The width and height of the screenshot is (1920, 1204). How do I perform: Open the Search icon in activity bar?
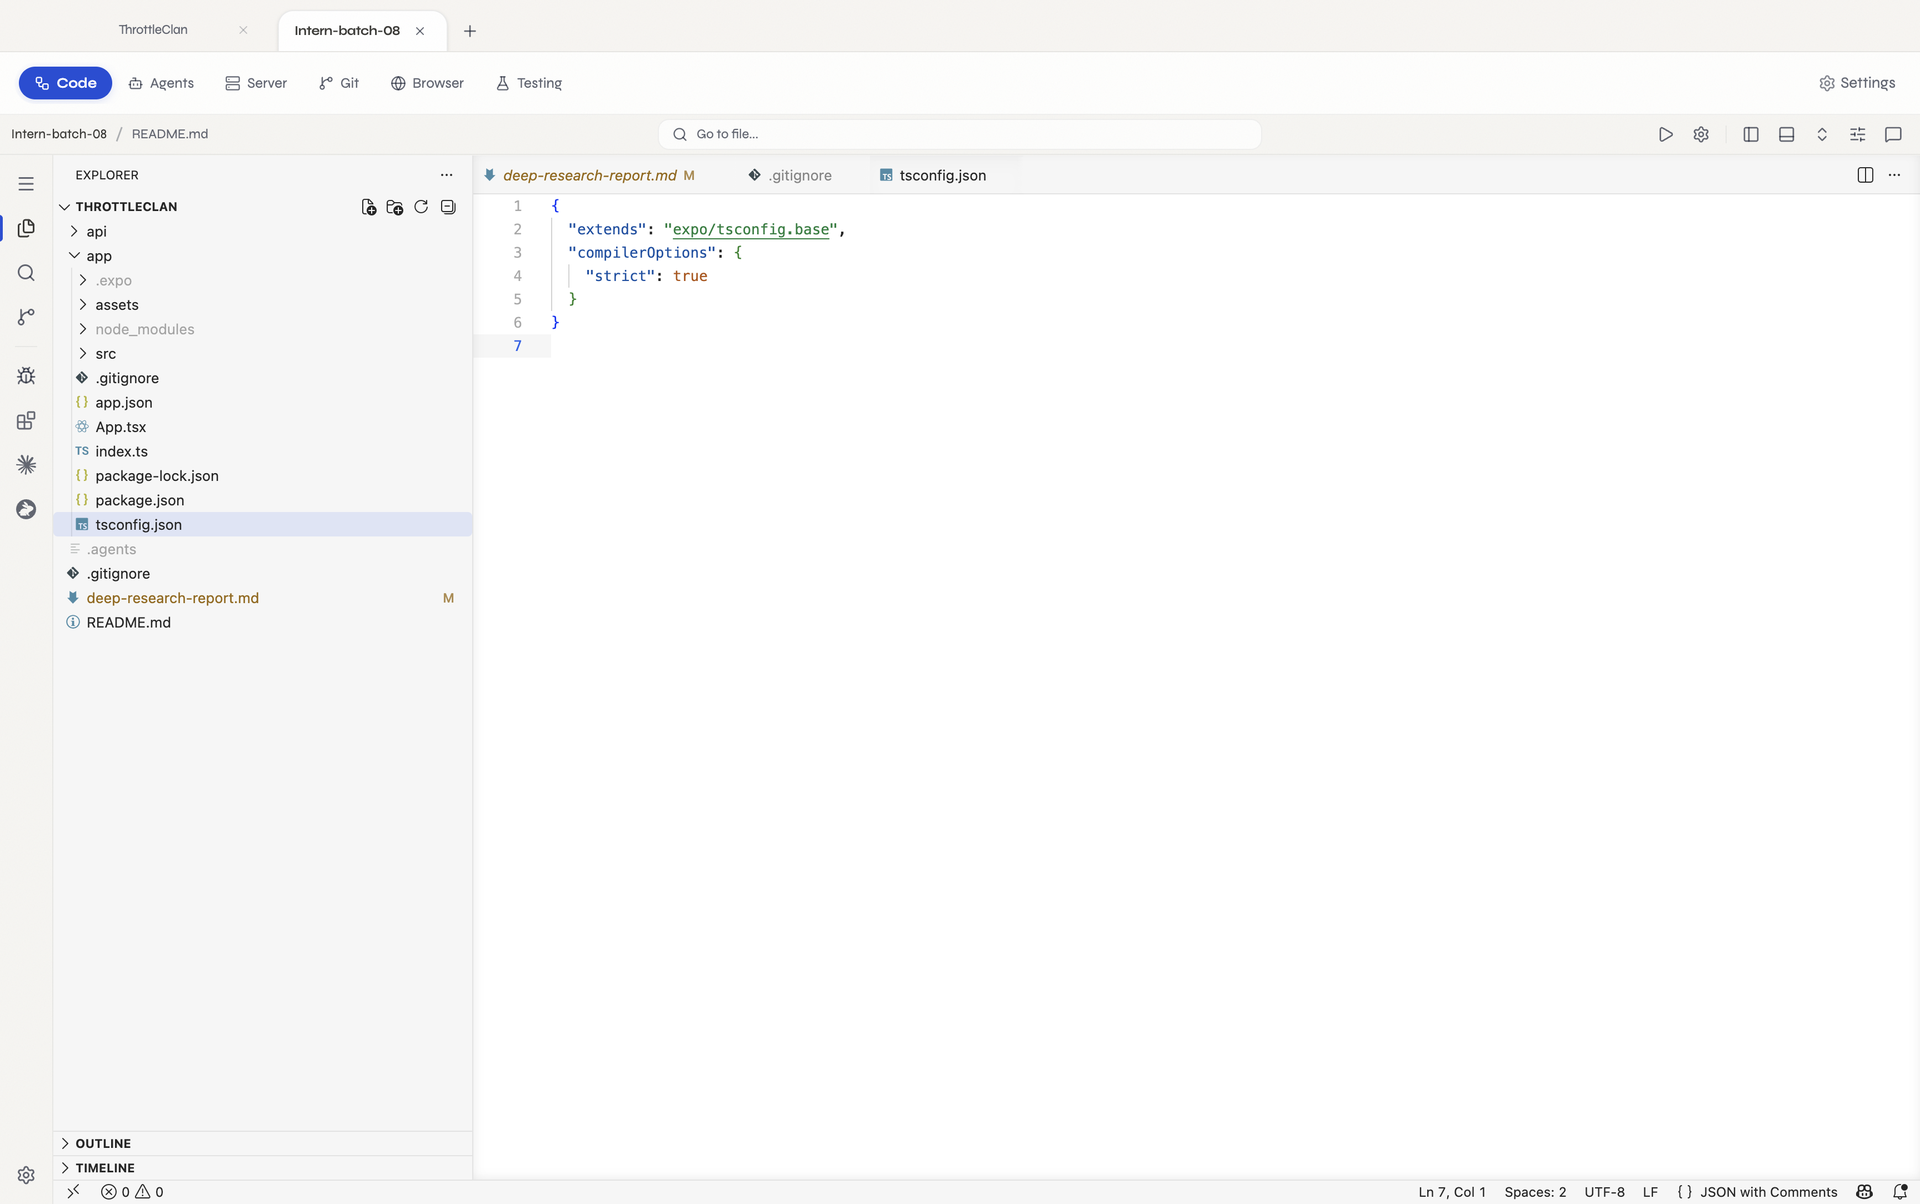tap(26, 273)
